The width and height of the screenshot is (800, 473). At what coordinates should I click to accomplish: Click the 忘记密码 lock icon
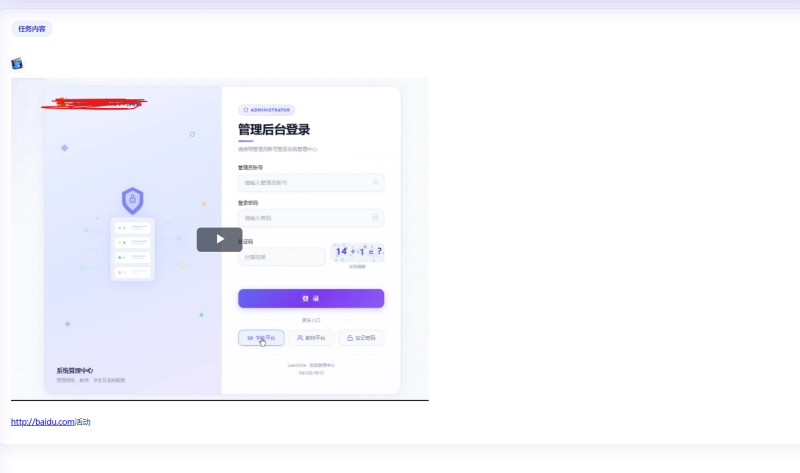pyautogui.click(x=350, y=338)
